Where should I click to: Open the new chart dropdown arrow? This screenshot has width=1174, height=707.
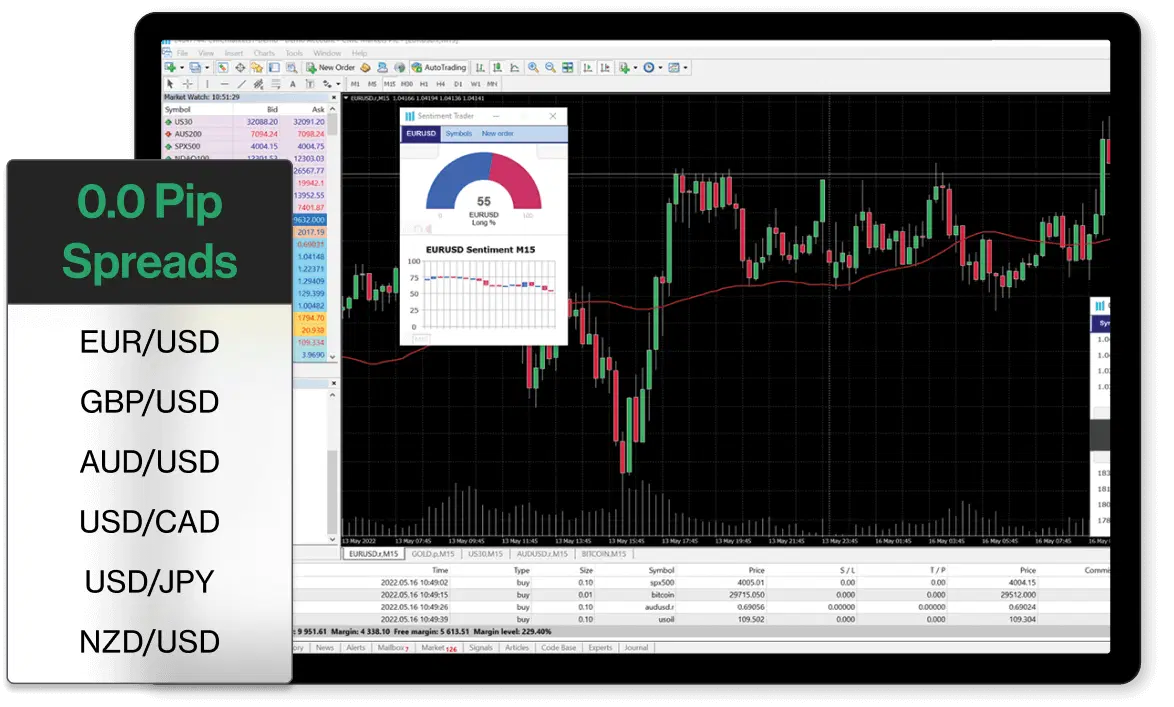[x=181, y=68]
